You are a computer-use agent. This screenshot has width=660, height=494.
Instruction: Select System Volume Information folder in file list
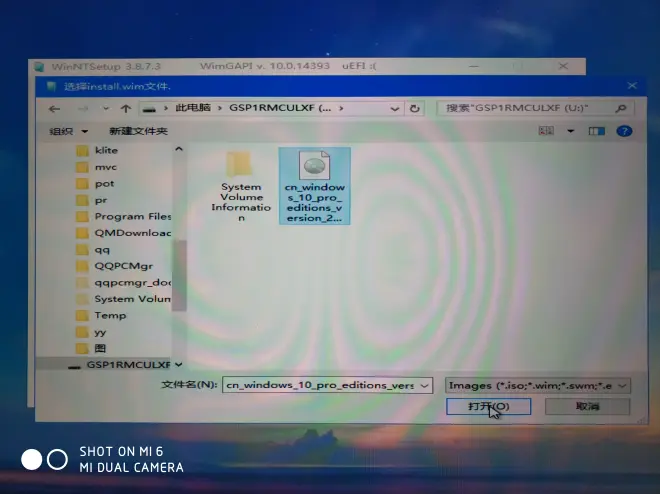(241, 186)
